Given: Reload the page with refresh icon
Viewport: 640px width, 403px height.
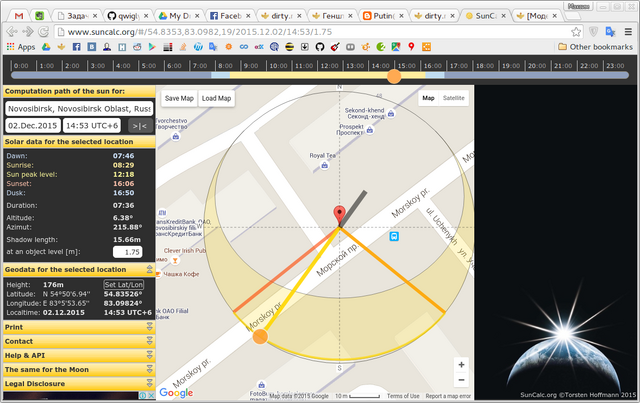Looking at the screenshot, I should pos(43,31).
